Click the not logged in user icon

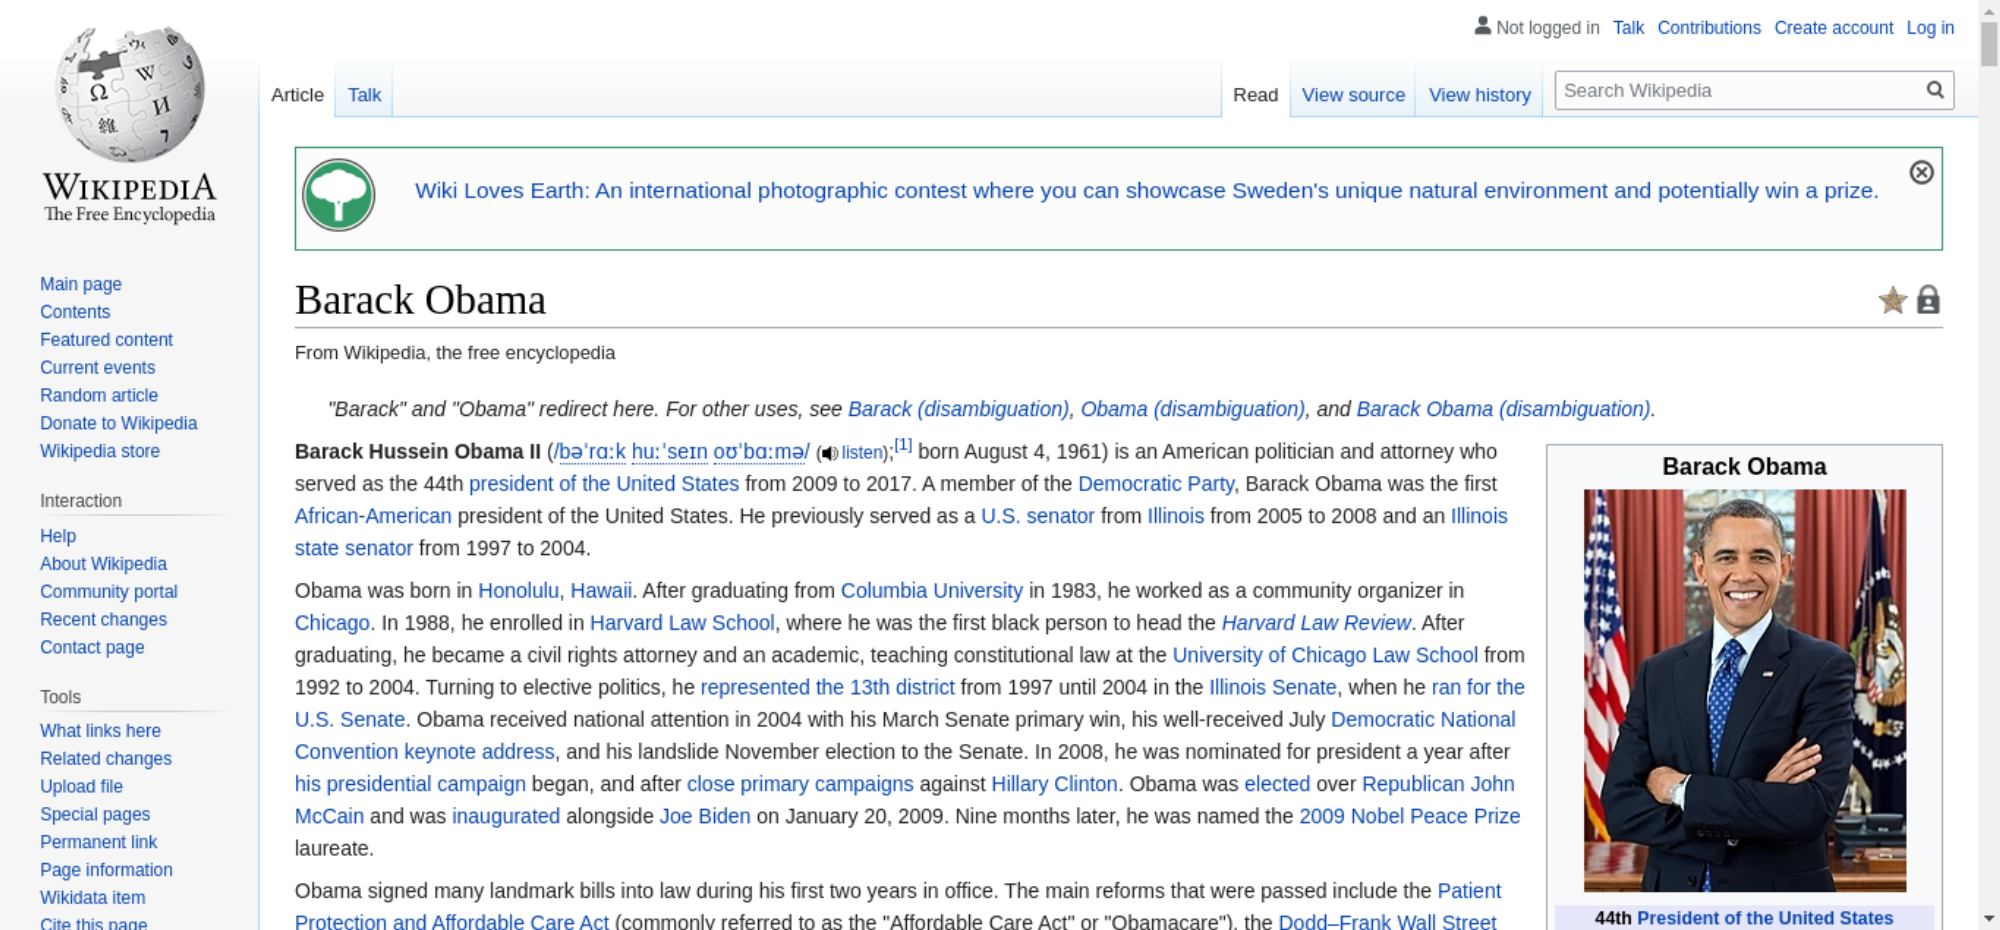[x=1482, y=26]
